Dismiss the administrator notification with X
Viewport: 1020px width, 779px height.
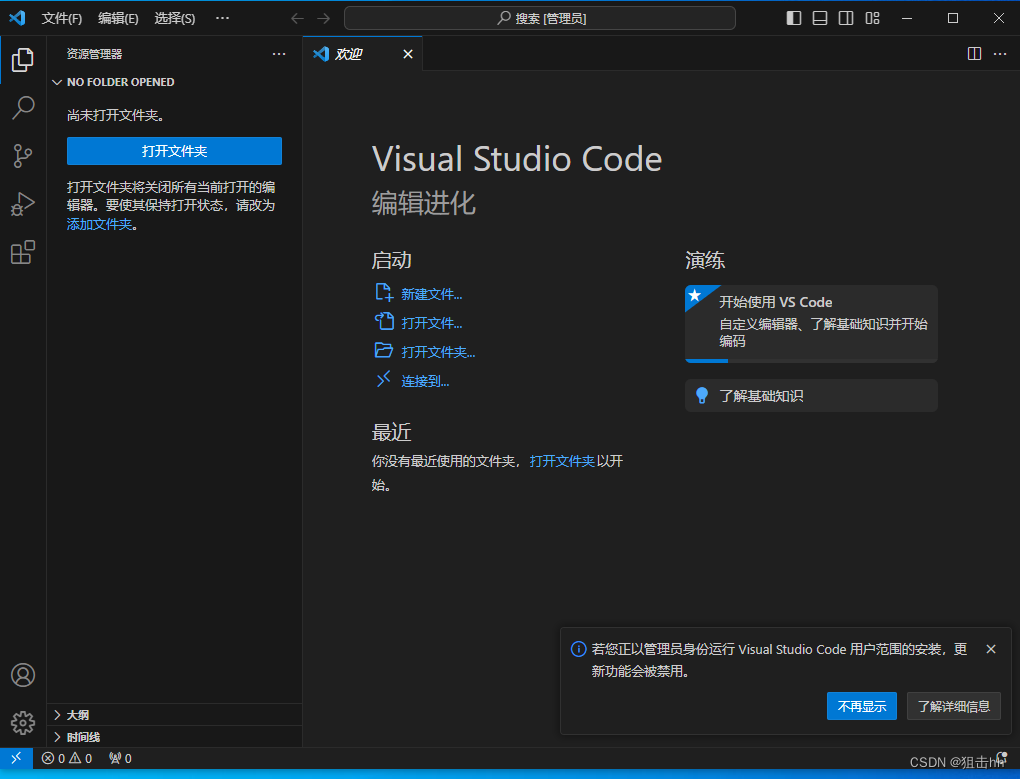(x=991, y=649)
